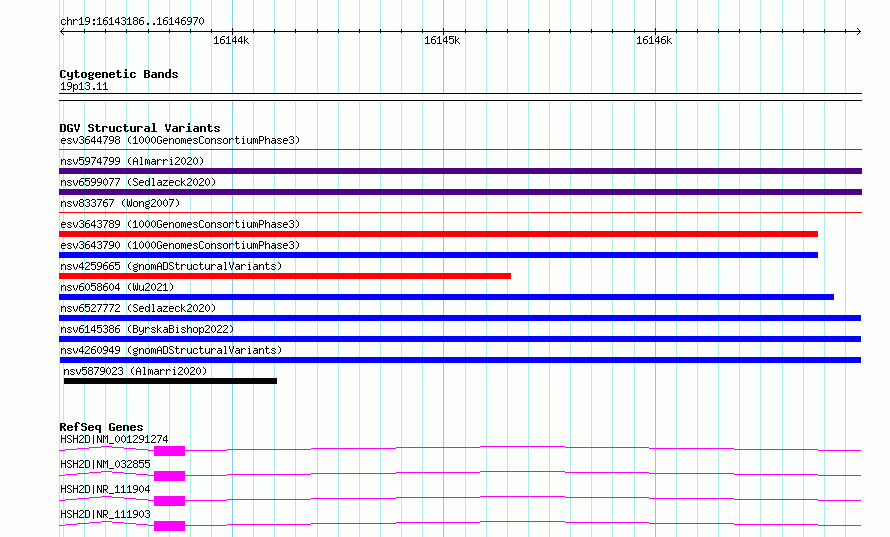Image resolution: width=890 pixels, height=537 pixels.
Task: Open variant nsv4260949 (gnomADStructuralVariants) label
Action: point(171,350)
